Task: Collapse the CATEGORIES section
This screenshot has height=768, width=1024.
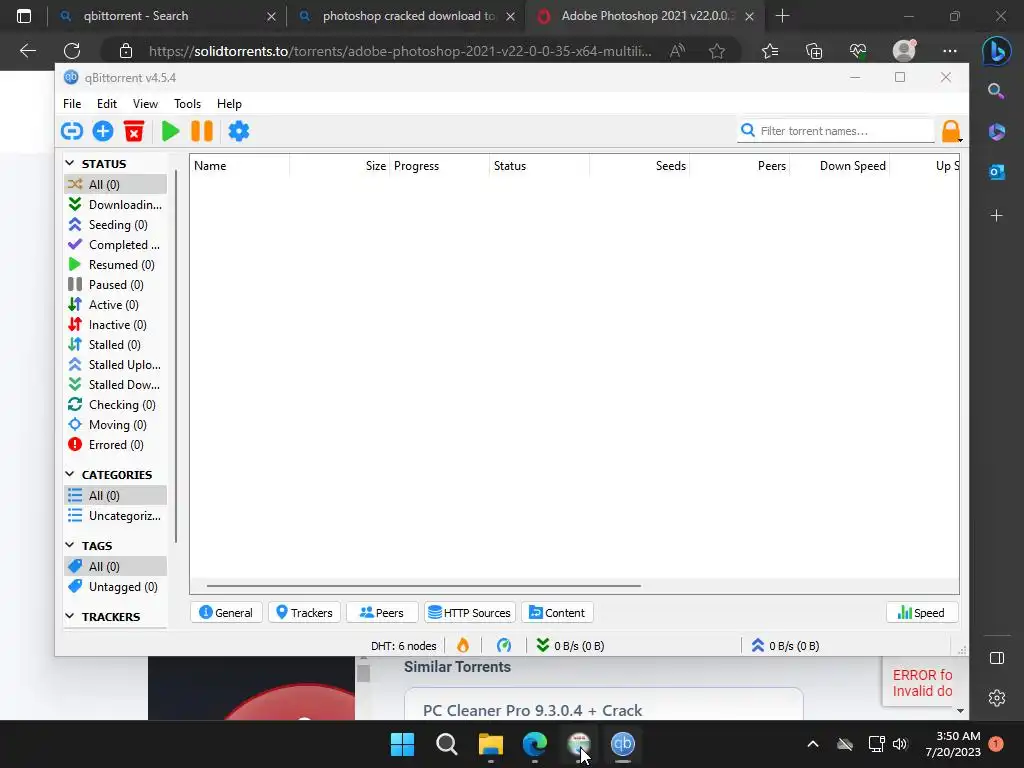Action: coord(70,474)
